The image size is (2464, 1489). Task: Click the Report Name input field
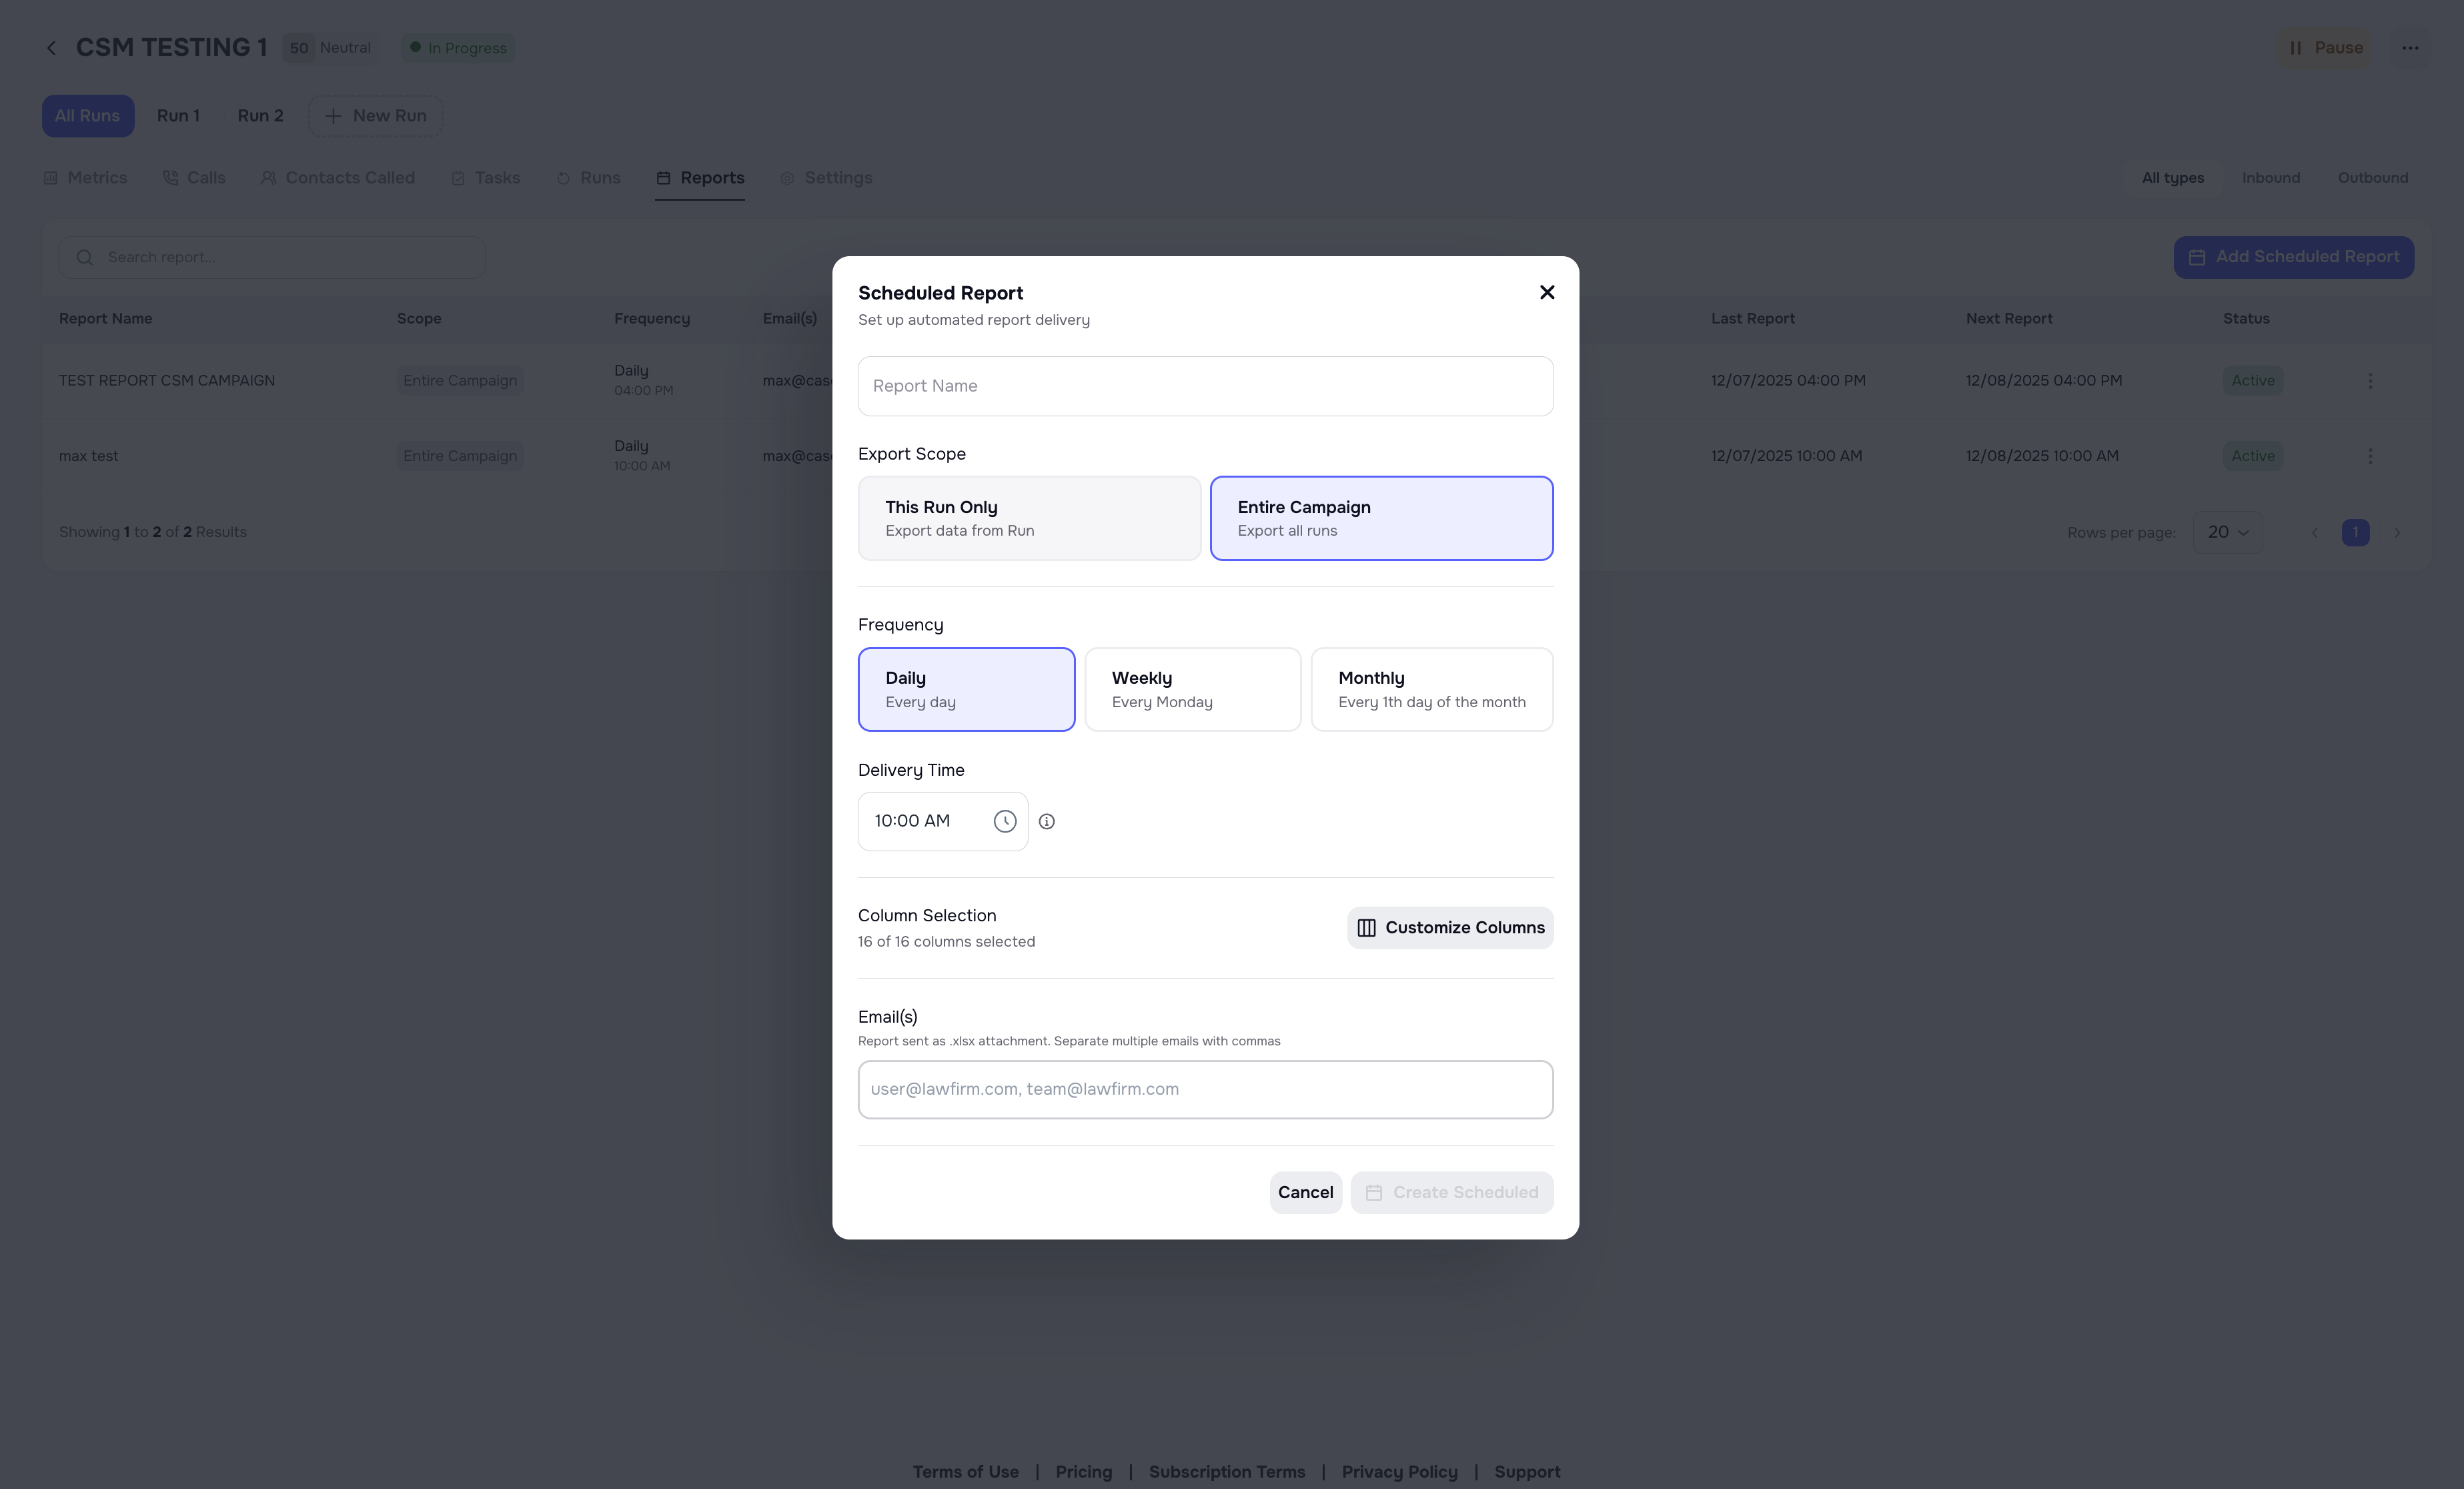click(x=1204, y=385)
